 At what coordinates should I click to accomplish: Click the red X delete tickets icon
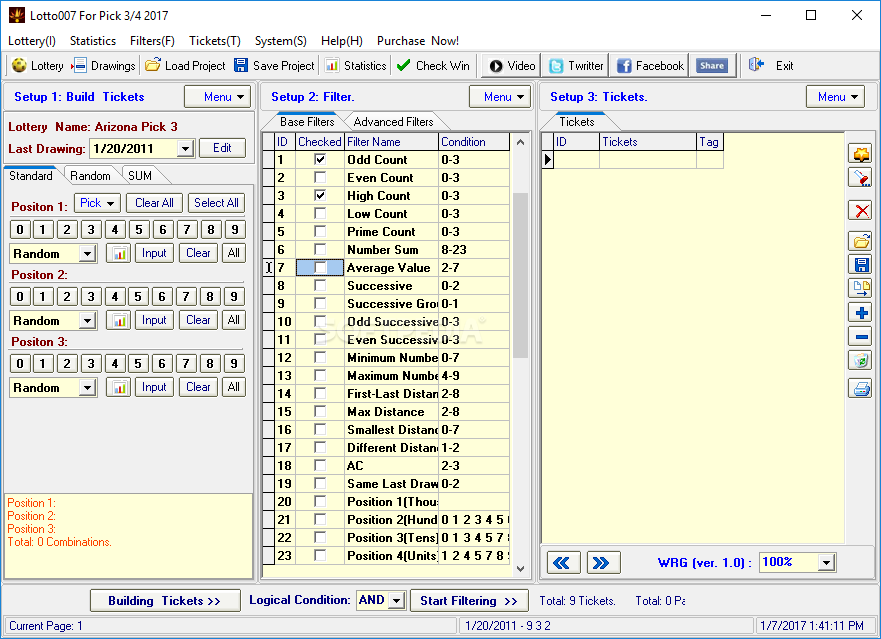(860, 211)
